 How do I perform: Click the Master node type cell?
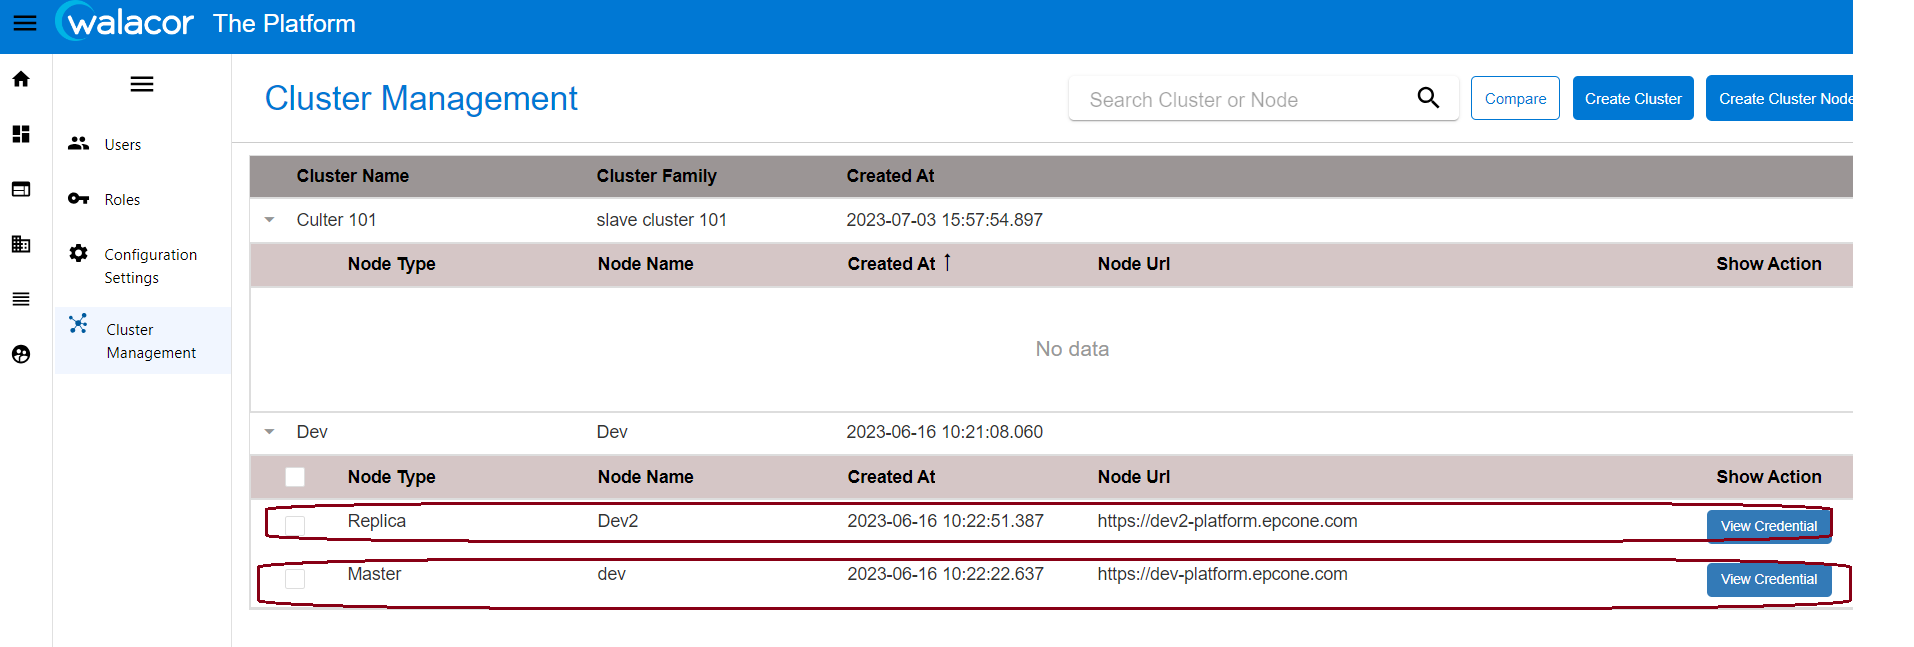pos(374,574)
